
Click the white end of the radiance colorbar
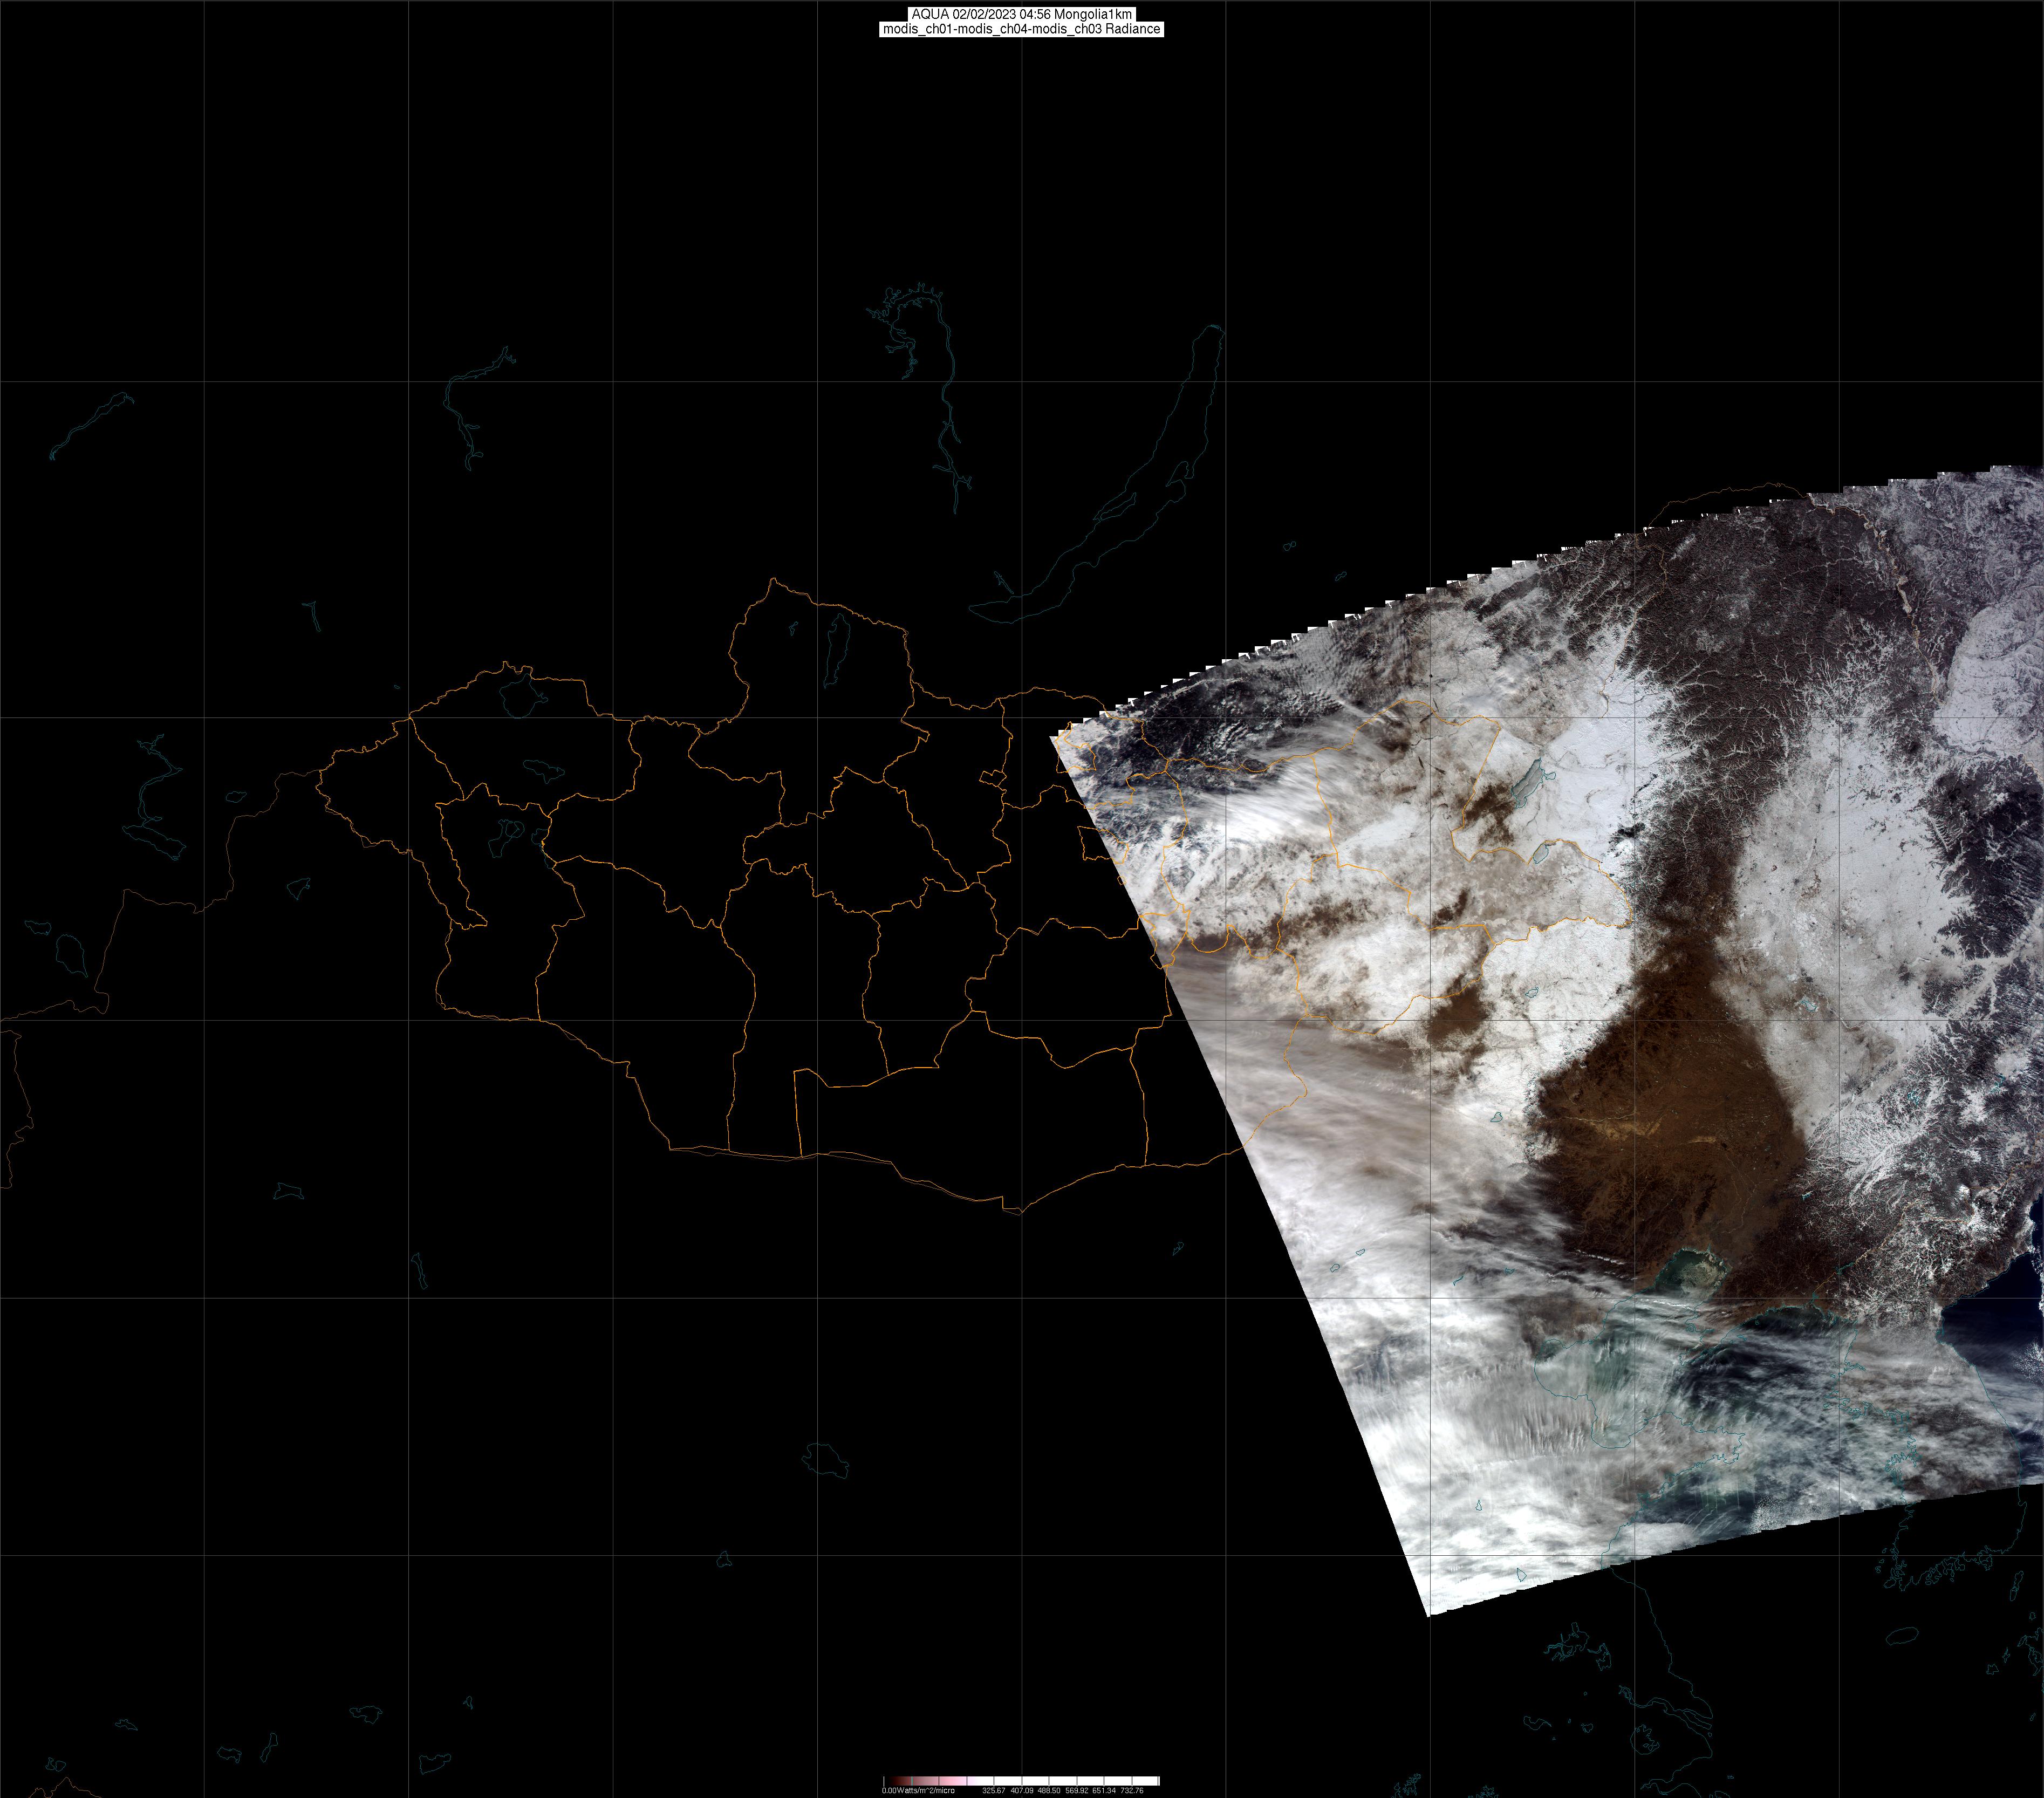point(1150,1781)
